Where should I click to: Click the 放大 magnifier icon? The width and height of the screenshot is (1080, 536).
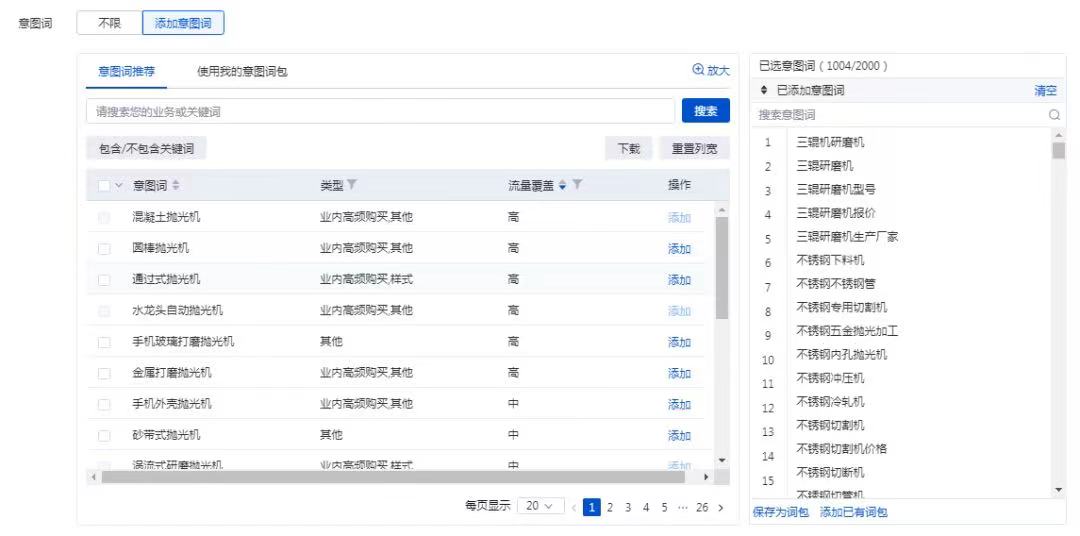pos(698,70)
